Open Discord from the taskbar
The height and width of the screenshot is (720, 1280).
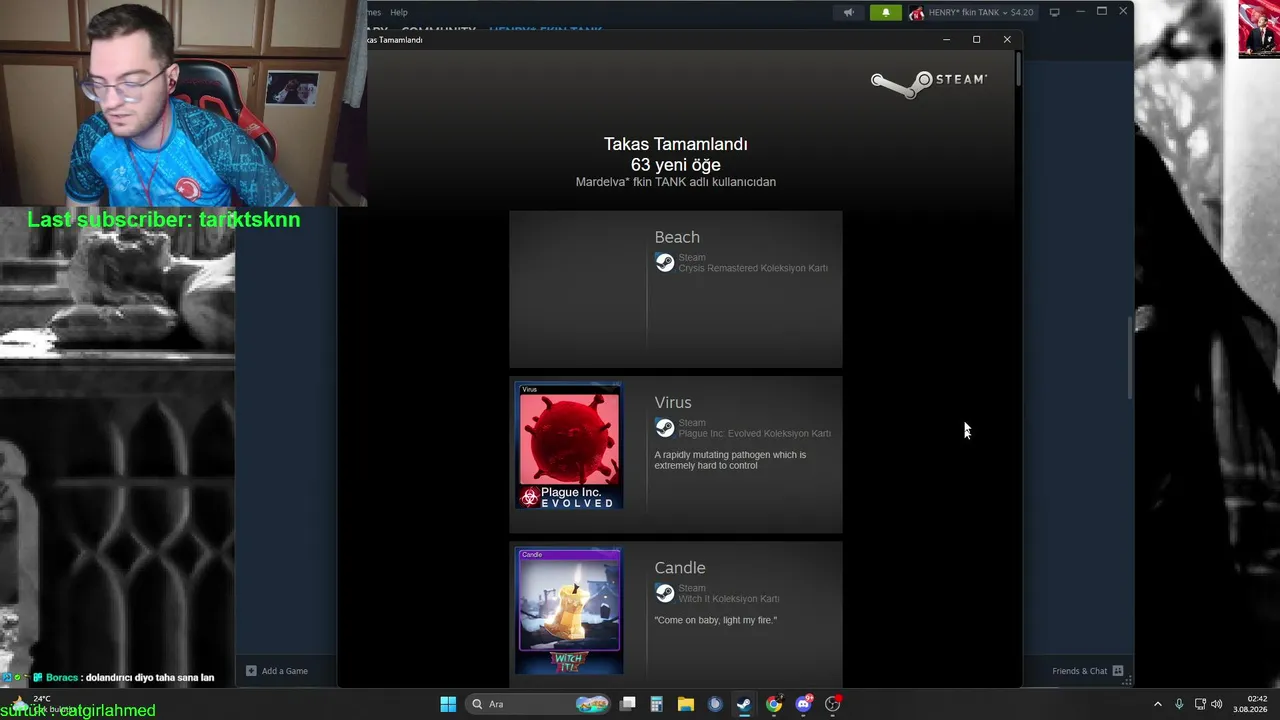pos(803,704)
